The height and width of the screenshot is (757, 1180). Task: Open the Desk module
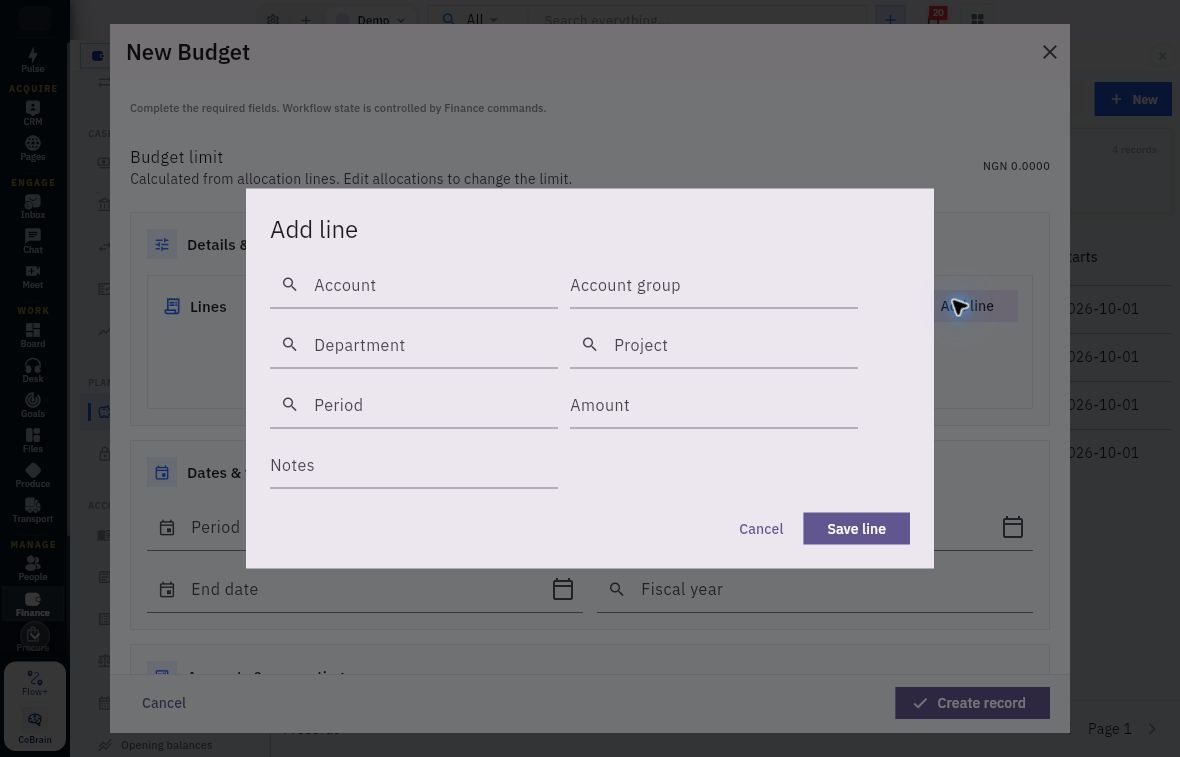point(32,370)
